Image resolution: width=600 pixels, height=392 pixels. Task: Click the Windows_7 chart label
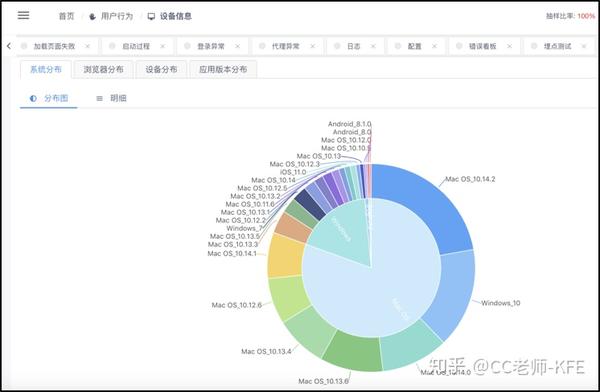coord(245,229)
